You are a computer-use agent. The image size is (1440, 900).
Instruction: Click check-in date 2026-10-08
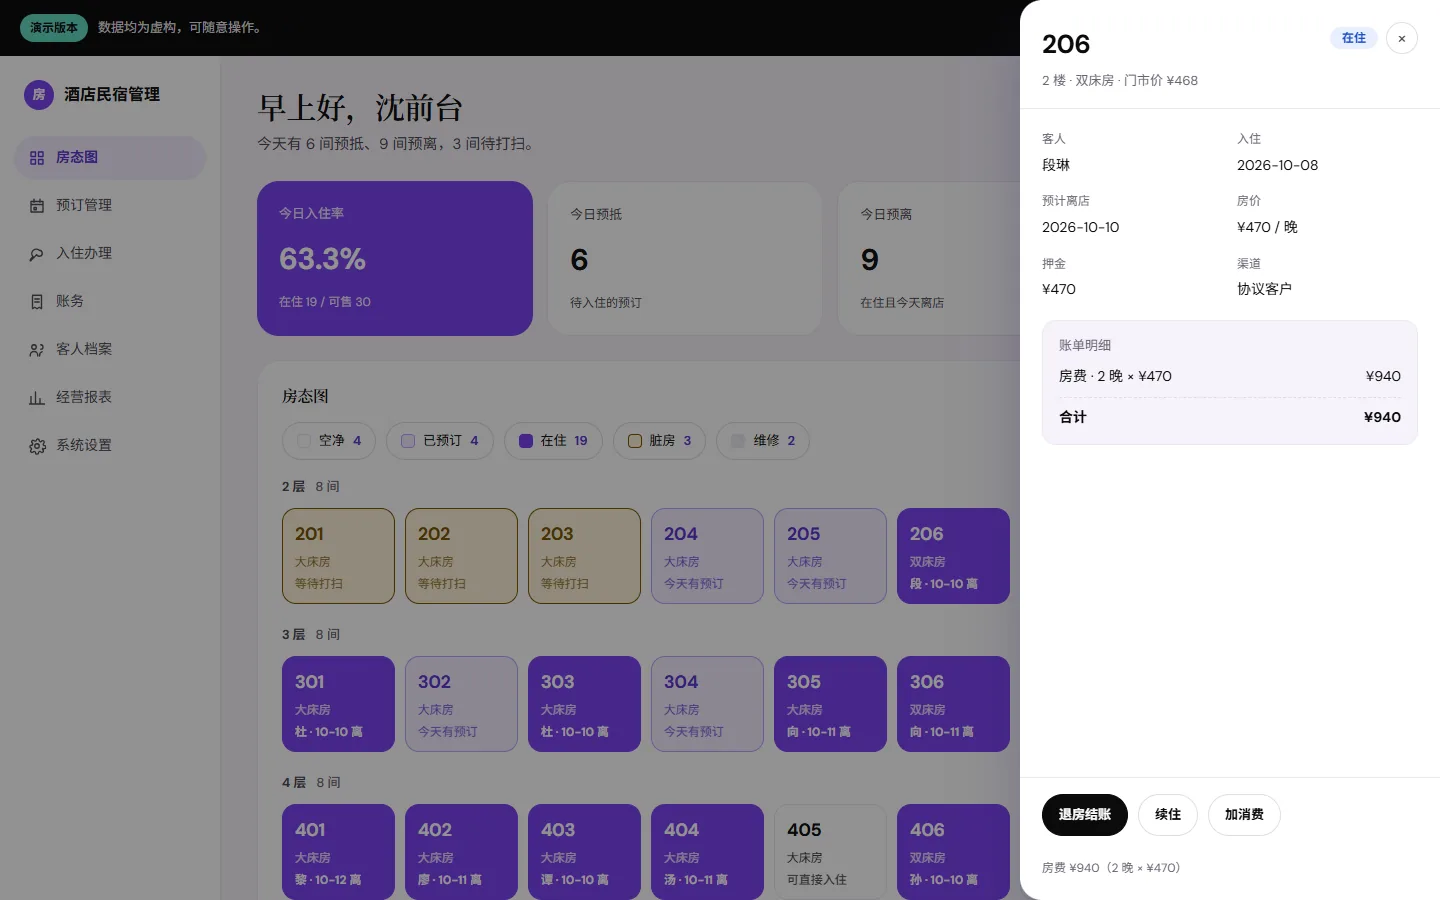(1277, 165)
